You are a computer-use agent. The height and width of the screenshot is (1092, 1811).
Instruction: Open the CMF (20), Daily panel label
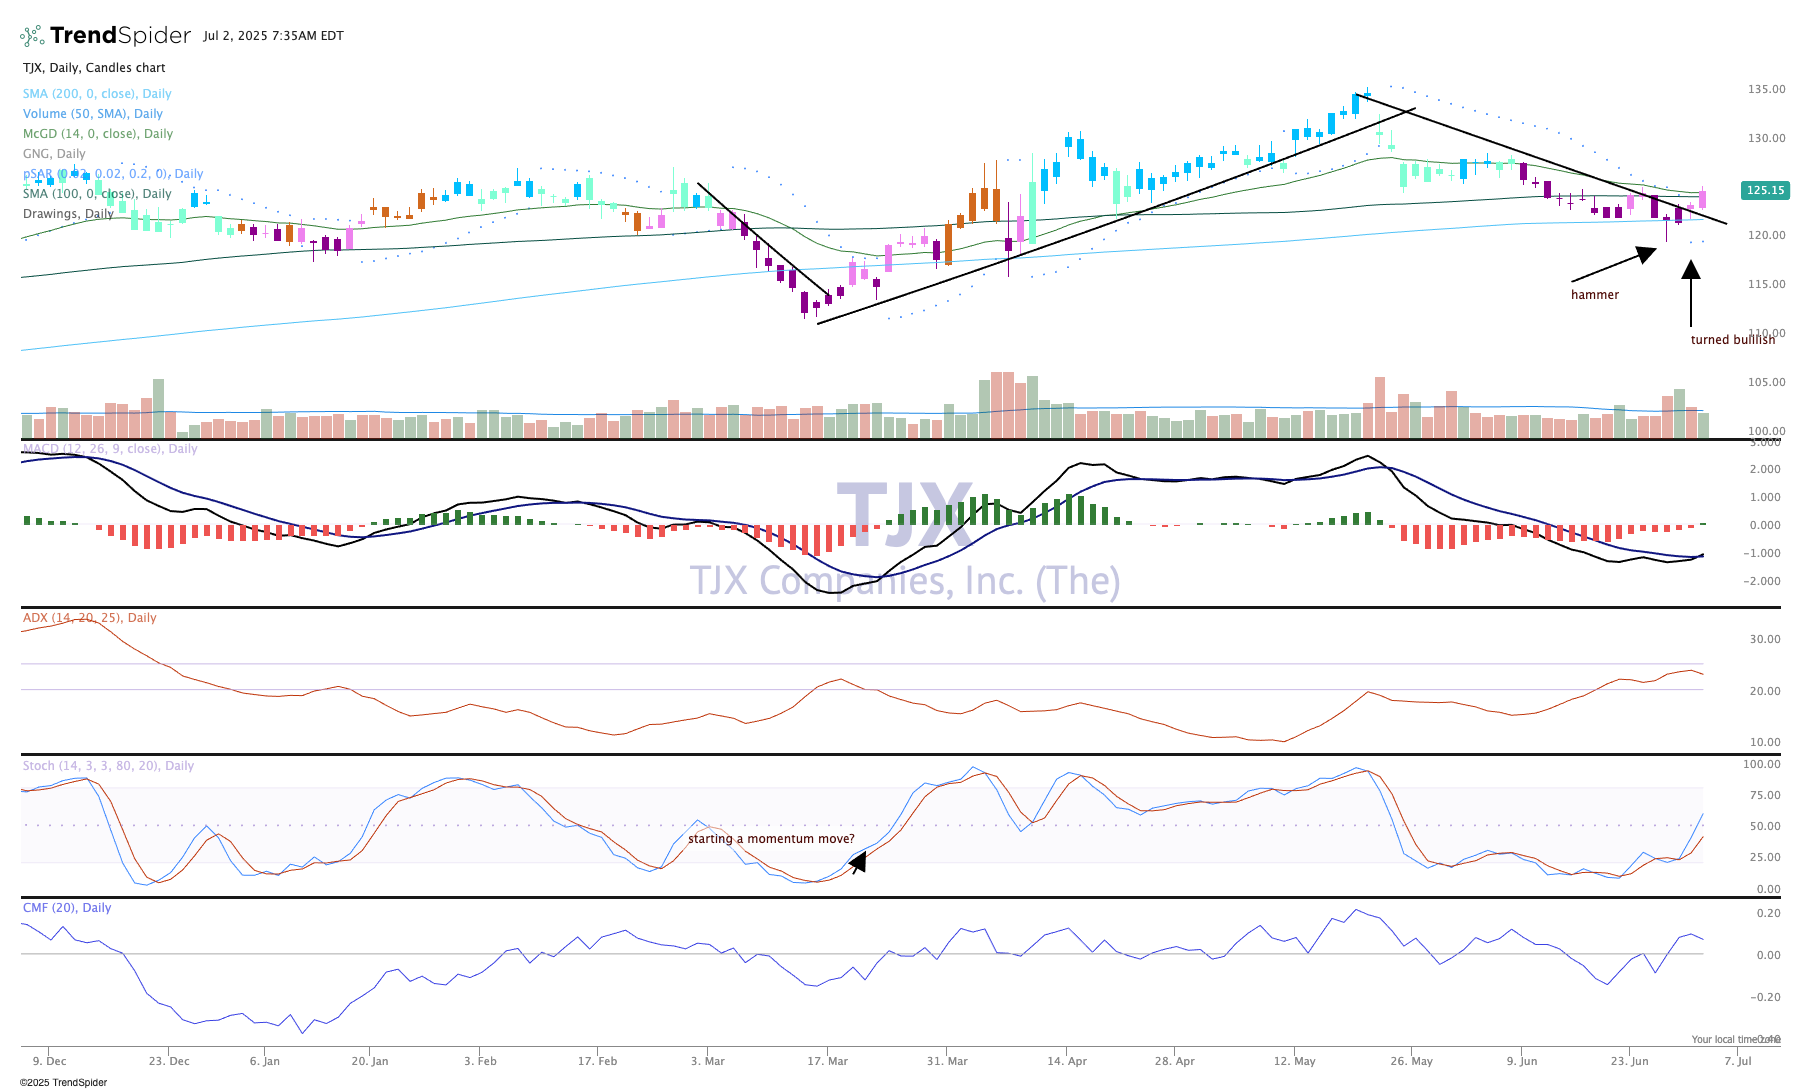pyautogui.click(x=67, y=908)
